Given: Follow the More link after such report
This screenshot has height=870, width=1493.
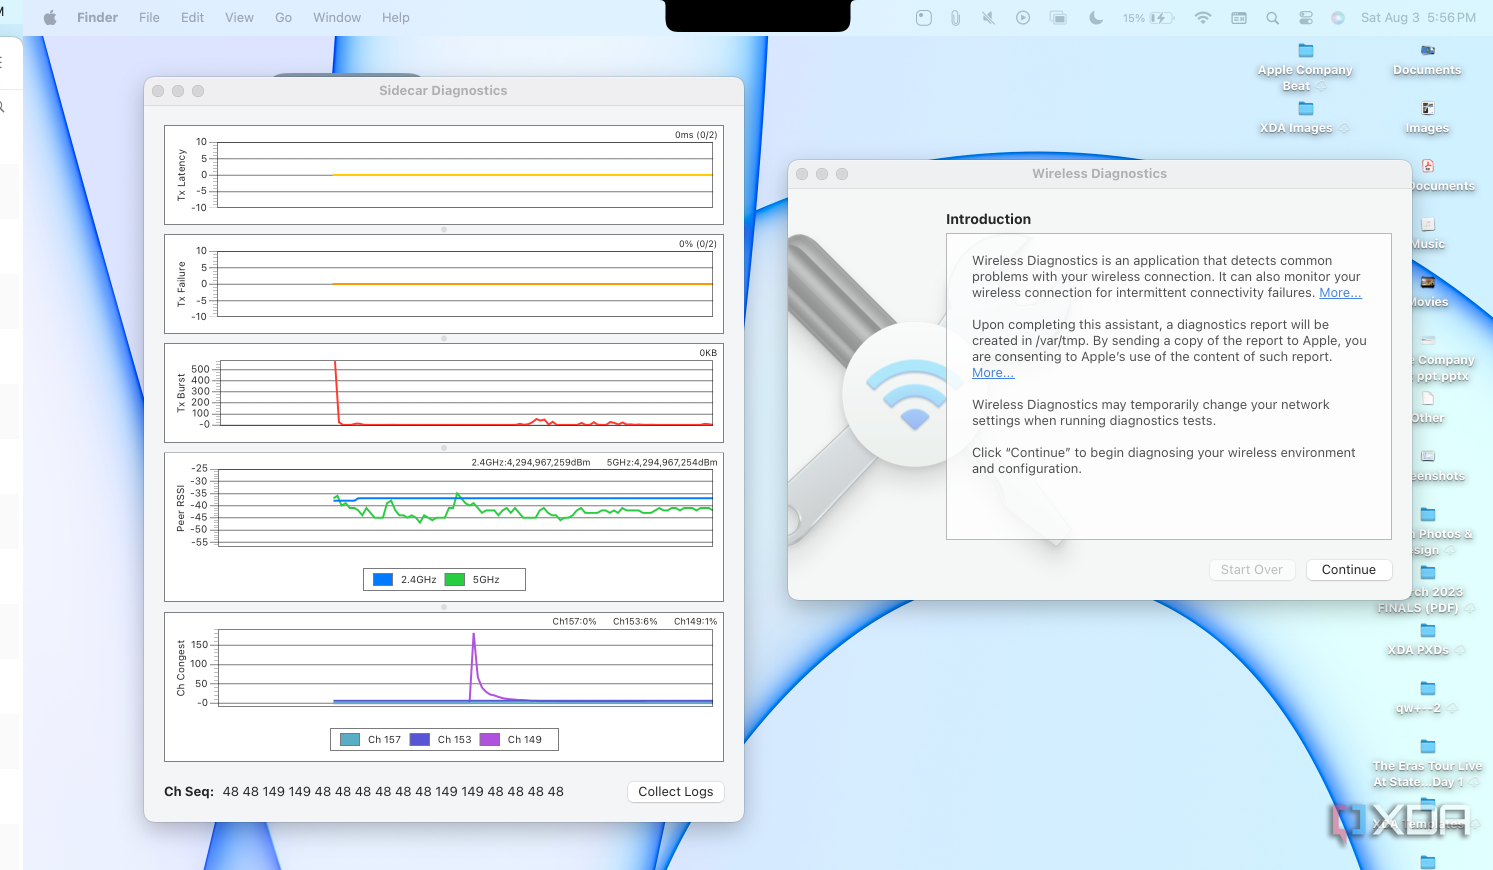Looking at the screenshot, I should [x=993, y=373].
